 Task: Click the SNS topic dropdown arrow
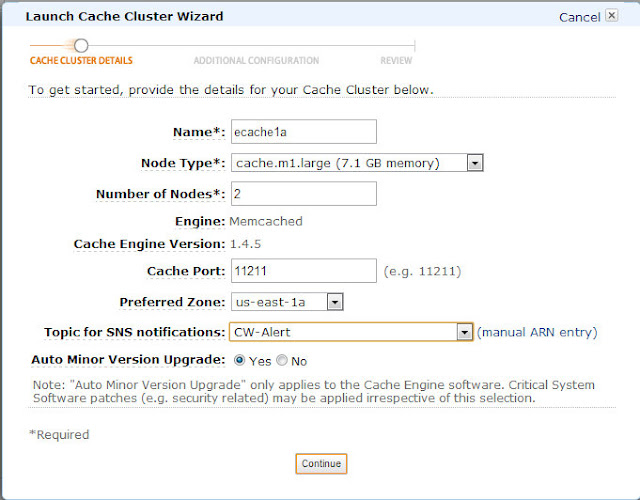[464, 332]
